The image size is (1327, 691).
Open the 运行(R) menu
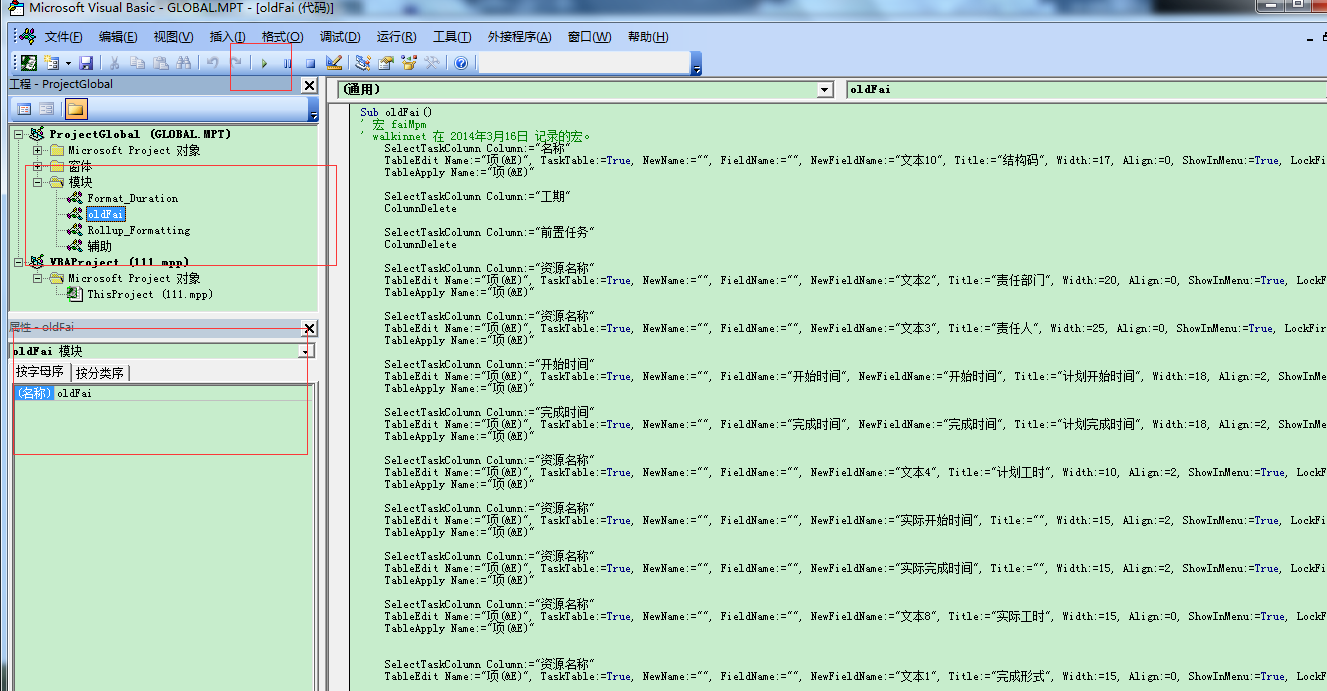pos(397,37)
